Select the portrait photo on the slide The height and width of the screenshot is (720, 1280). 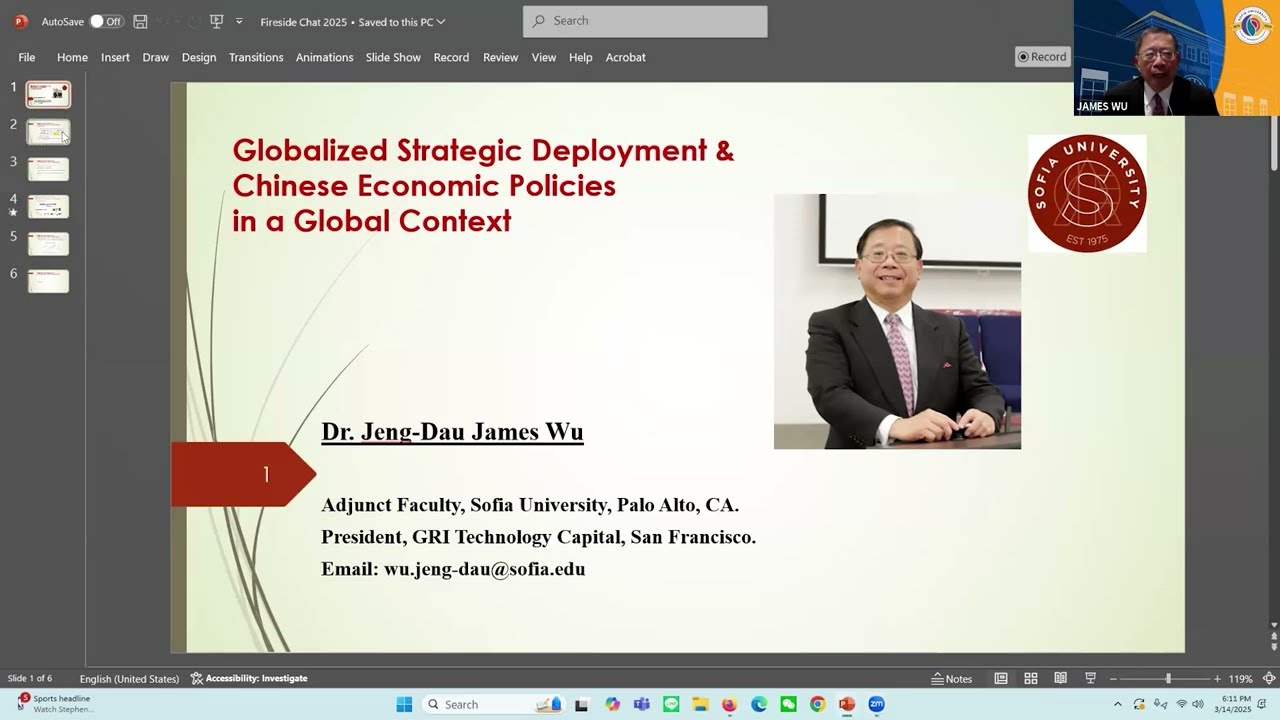[897, 322]
